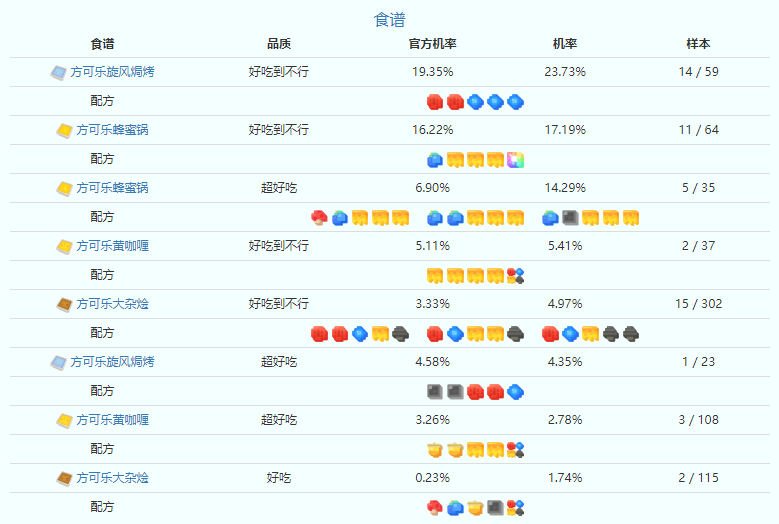Click the blue berry ingredient in the 0.23% recipe
Image resolution: width=779 pixels, height=524 pixels.
(455, 508)
